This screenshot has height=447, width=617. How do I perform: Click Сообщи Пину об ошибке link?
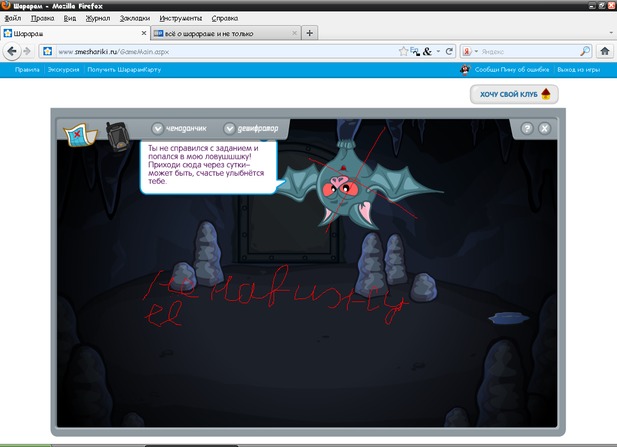[512, 70]
